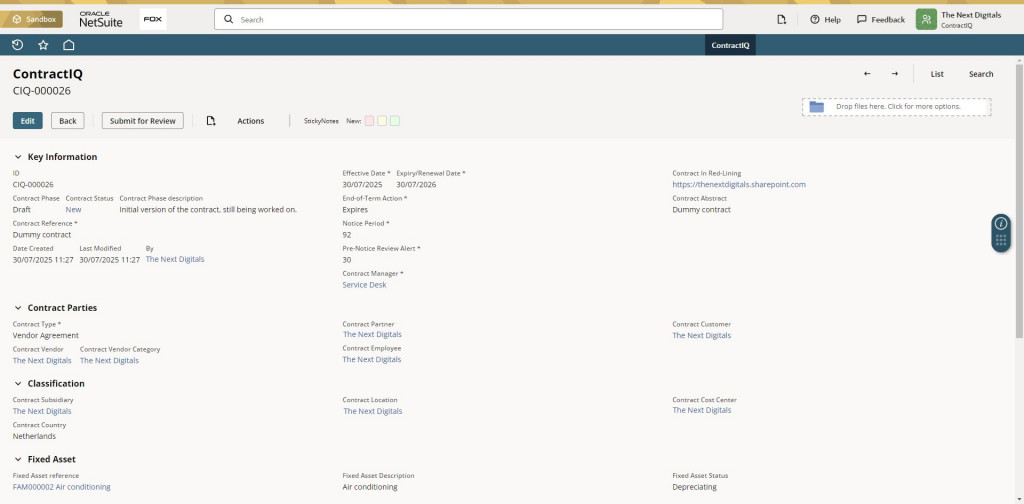Screen dimensions: 1024x504
Task: Collapse the Key Information section
Action: click(18, 157)
